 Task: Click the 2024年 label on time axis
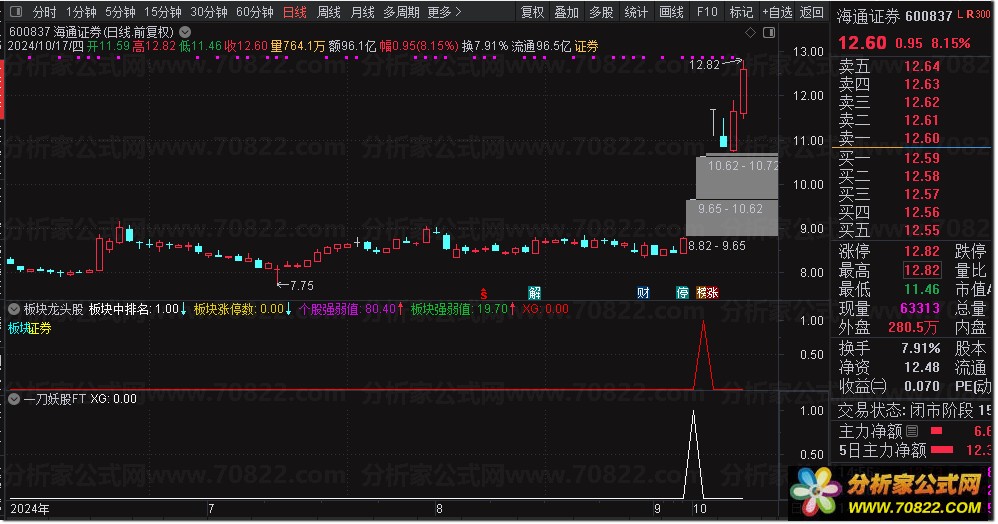tap(30, 509)
